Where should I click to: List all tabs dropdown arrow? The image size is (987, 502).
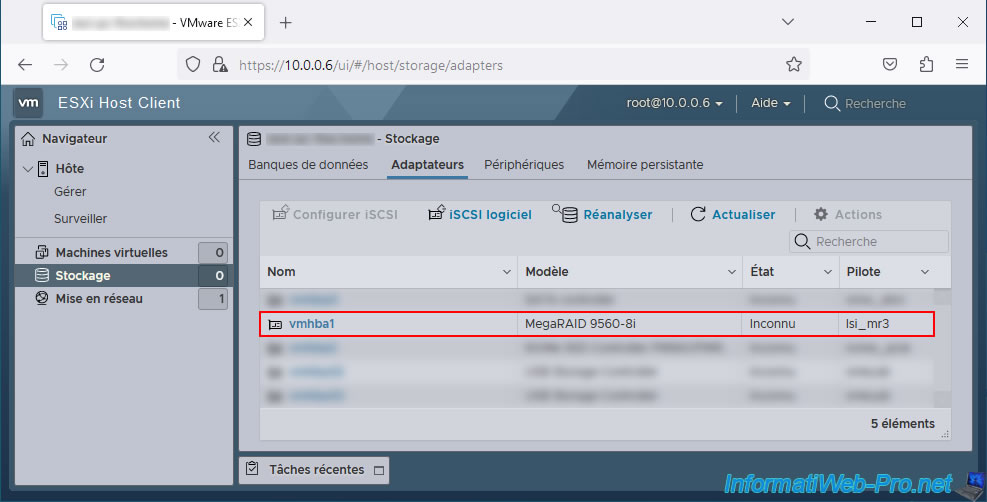787,22
